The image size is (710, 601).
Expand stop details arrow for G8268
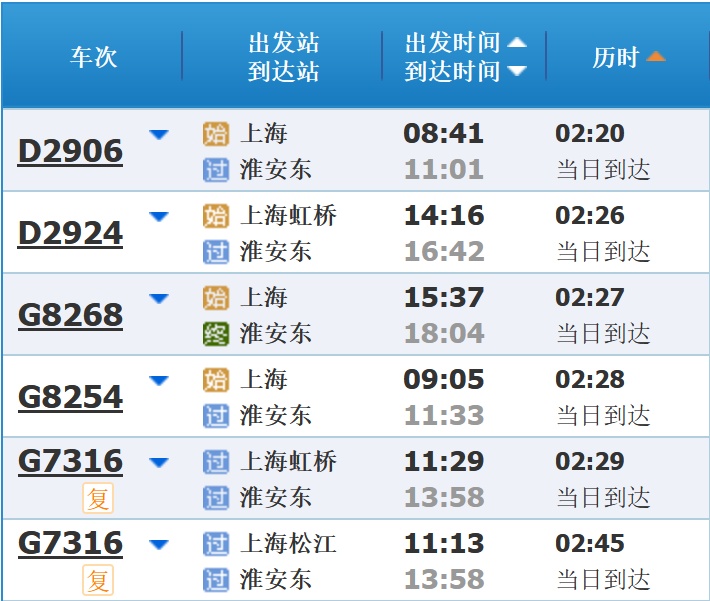click(159, 298)
